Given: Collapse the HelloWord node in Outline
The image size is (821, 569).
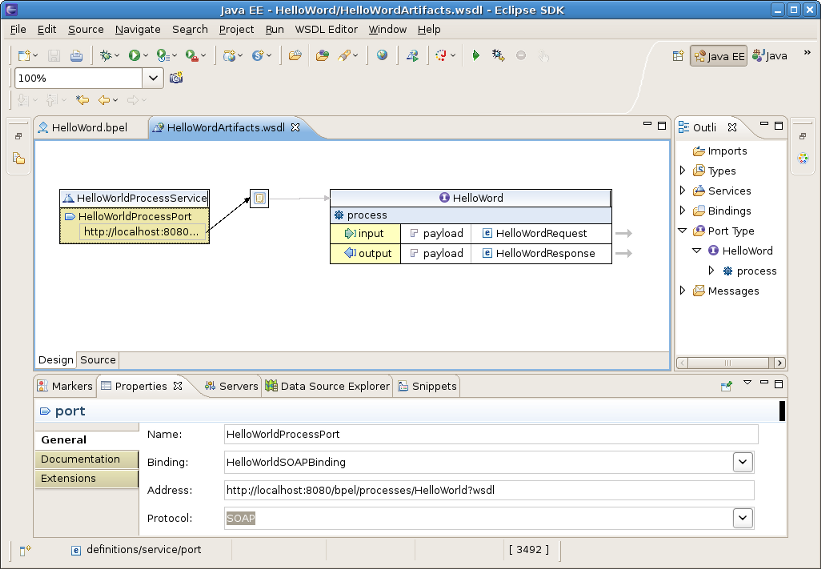Looking at the screenshot, I should (x=696, y=251).
